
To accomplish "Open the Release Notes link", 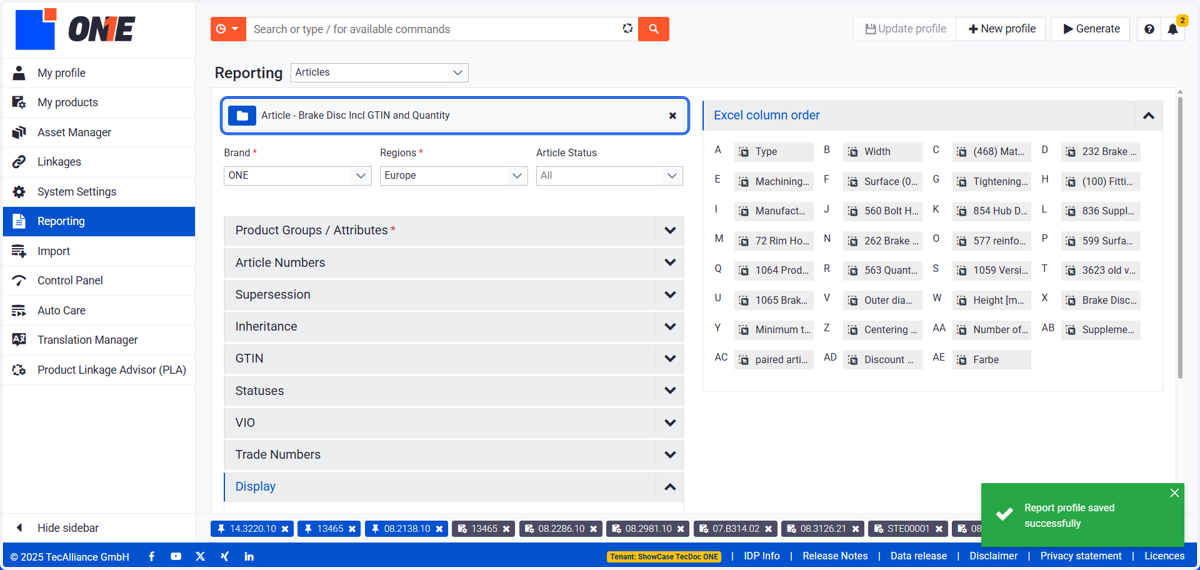I will click(835, 556).
